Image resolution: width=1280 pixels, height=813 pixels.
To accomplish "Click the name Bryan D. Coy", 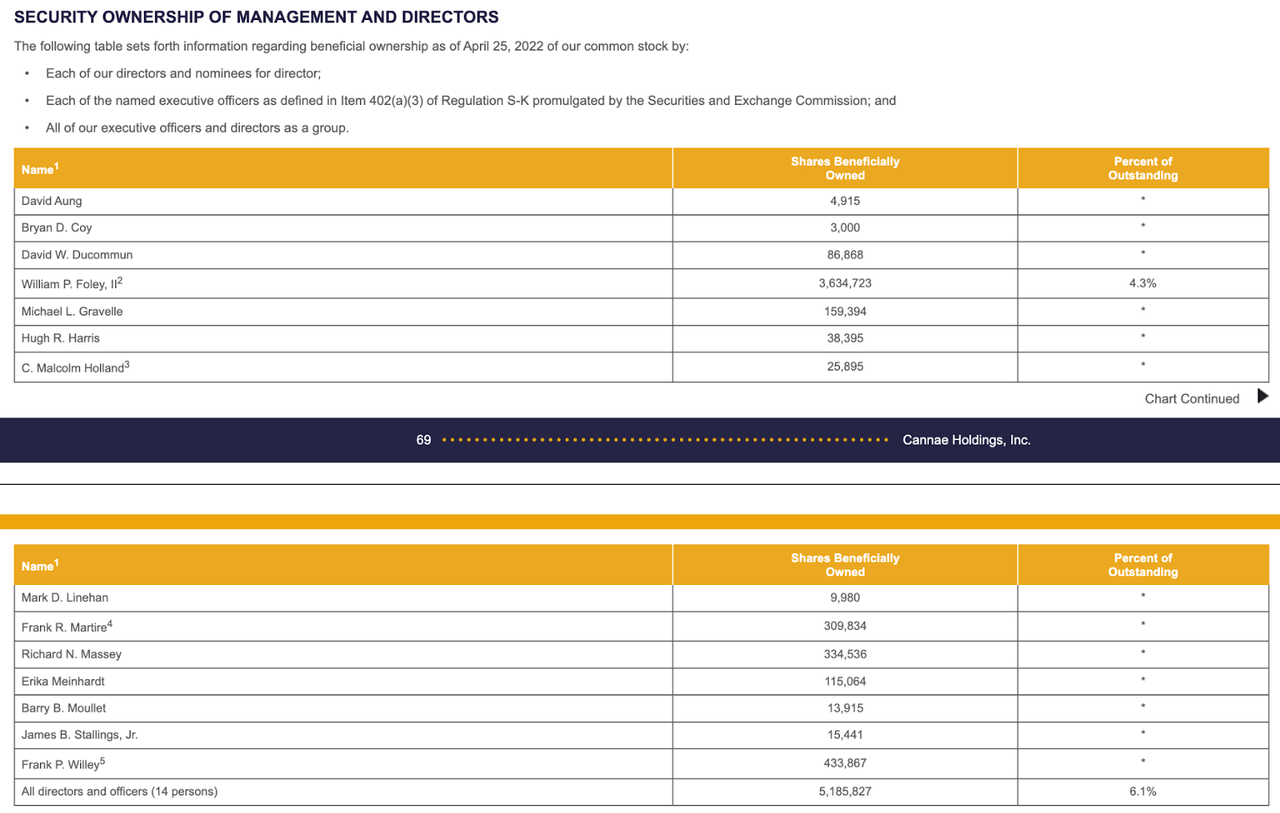I will (x=57, y=228).
